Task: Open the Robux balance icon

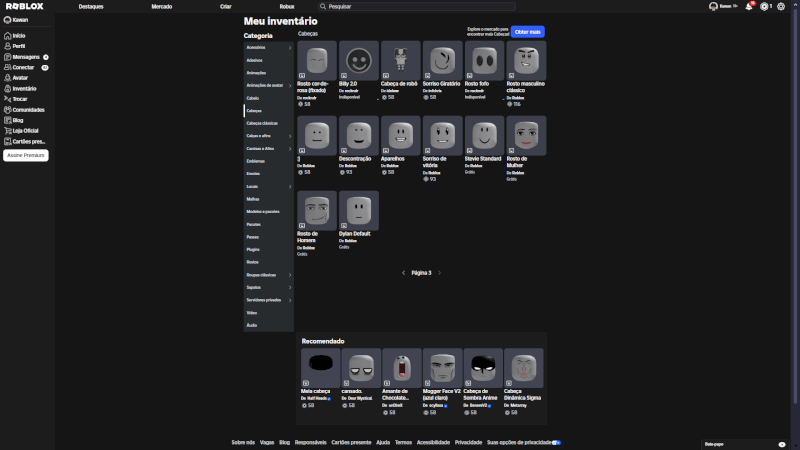Action: [x=764, y=7]
